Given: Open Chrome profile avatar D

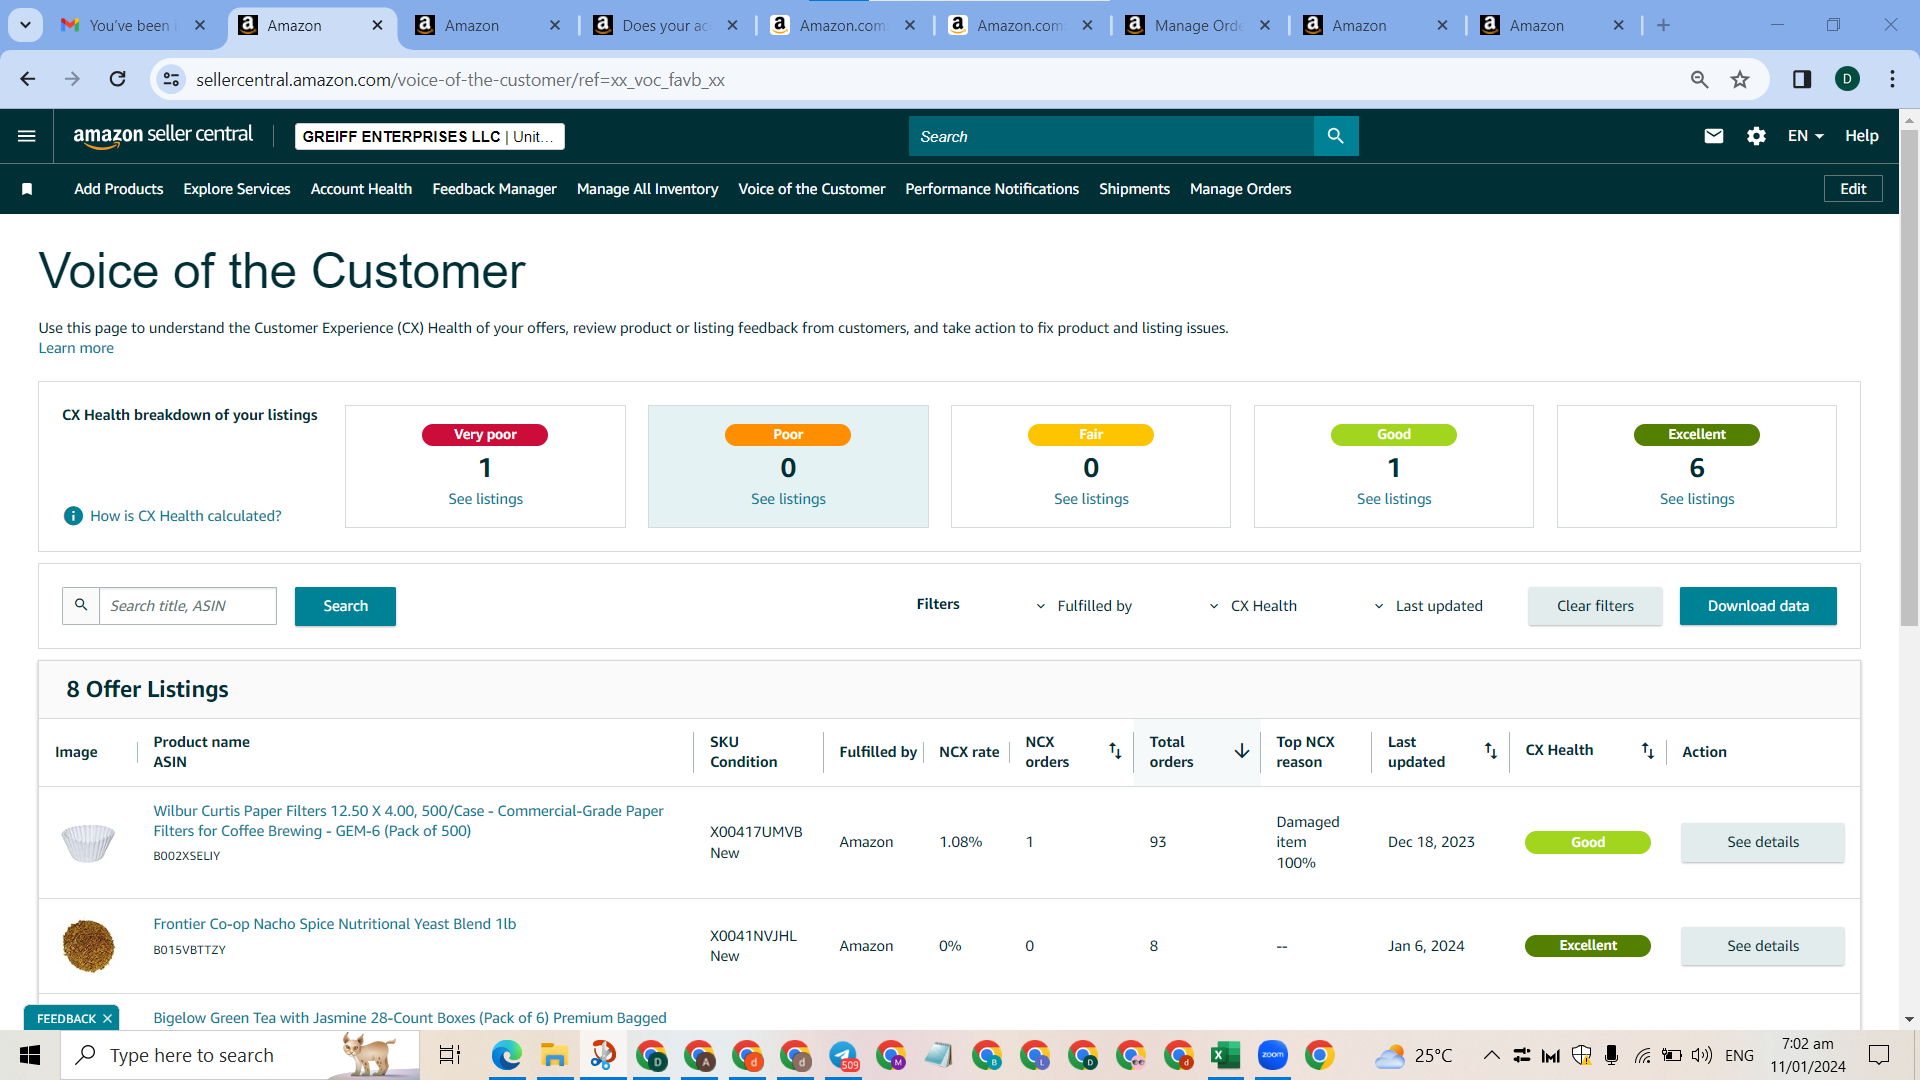Looking at the screenshot, I should click(1847, 79).
